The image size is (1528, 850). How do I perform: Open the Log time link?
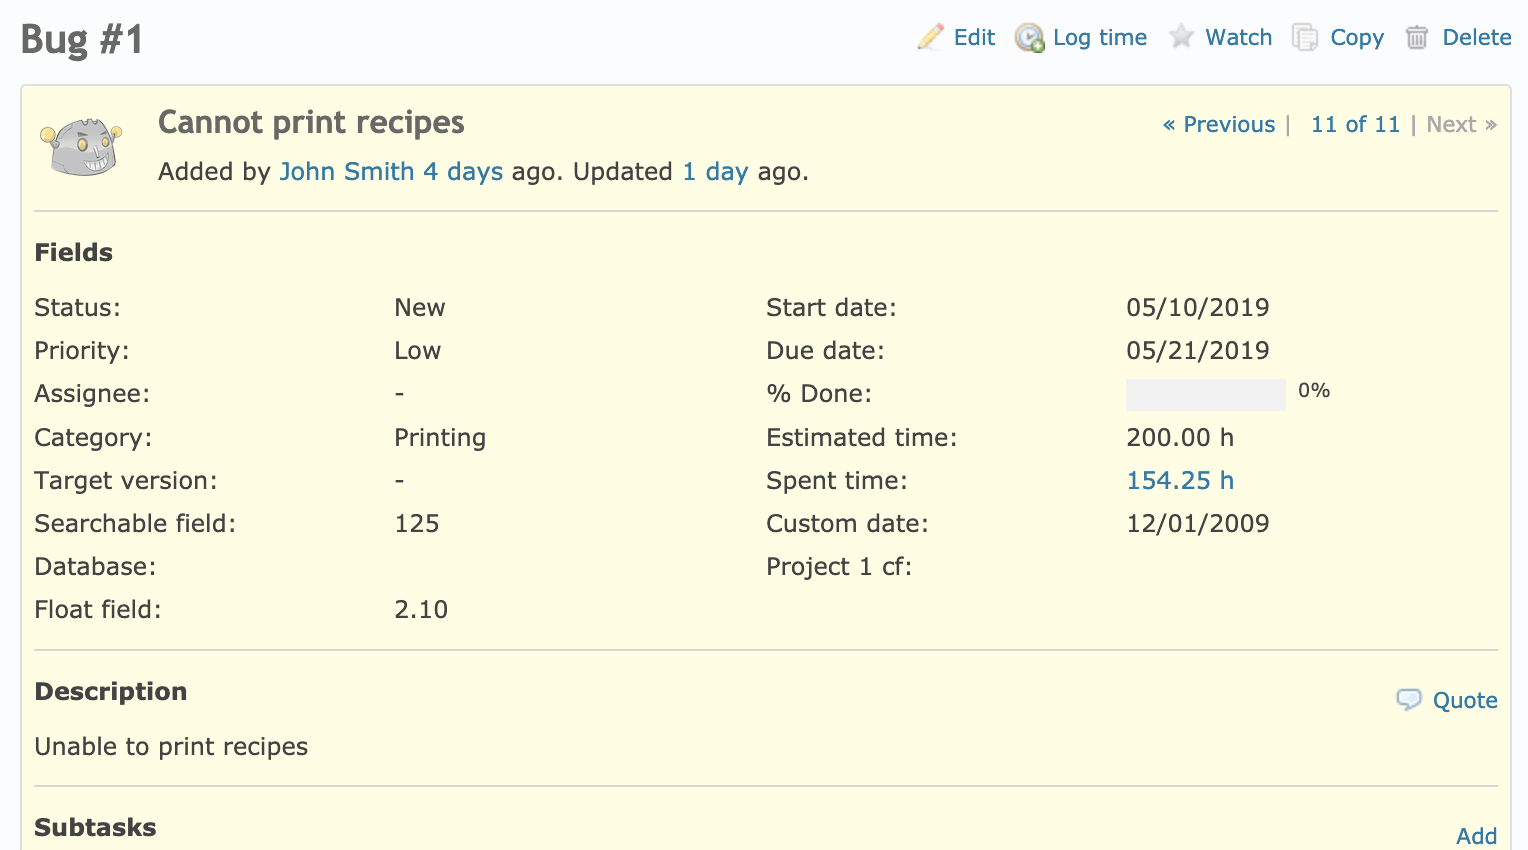pyautogui.click(x=1099, y=38)
